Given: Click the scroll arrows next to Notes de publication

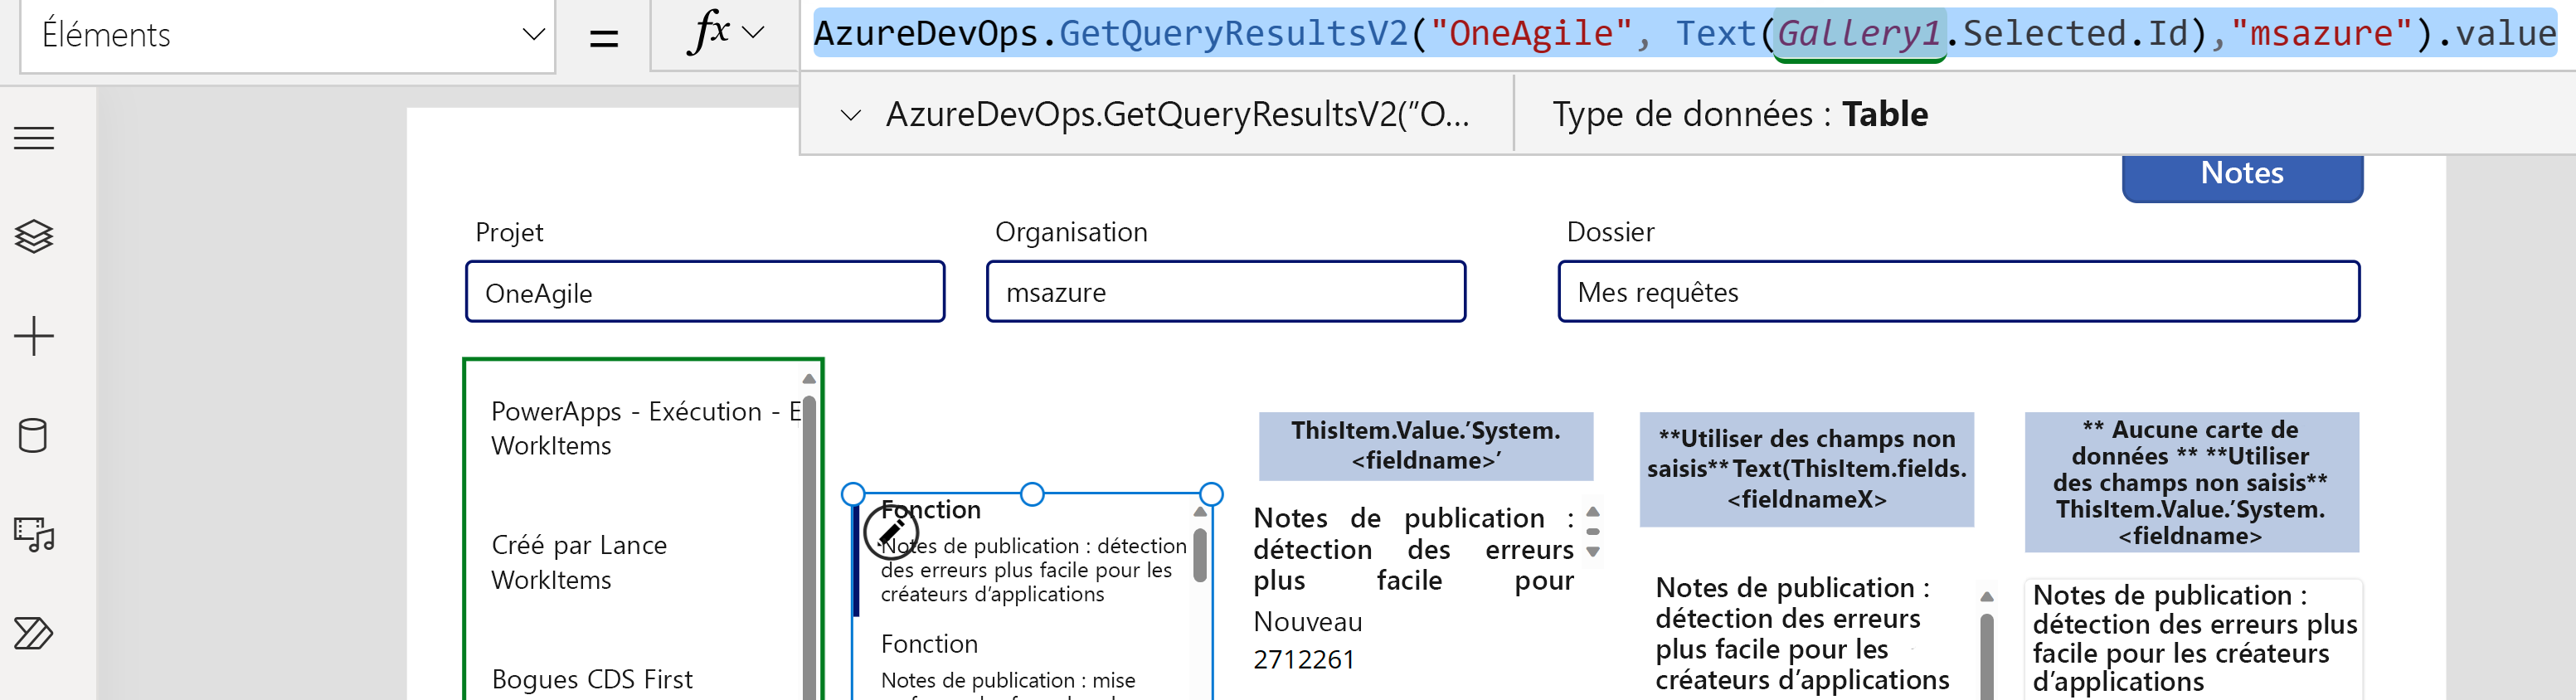Looking at the screenshot, I should (1593, 532).
